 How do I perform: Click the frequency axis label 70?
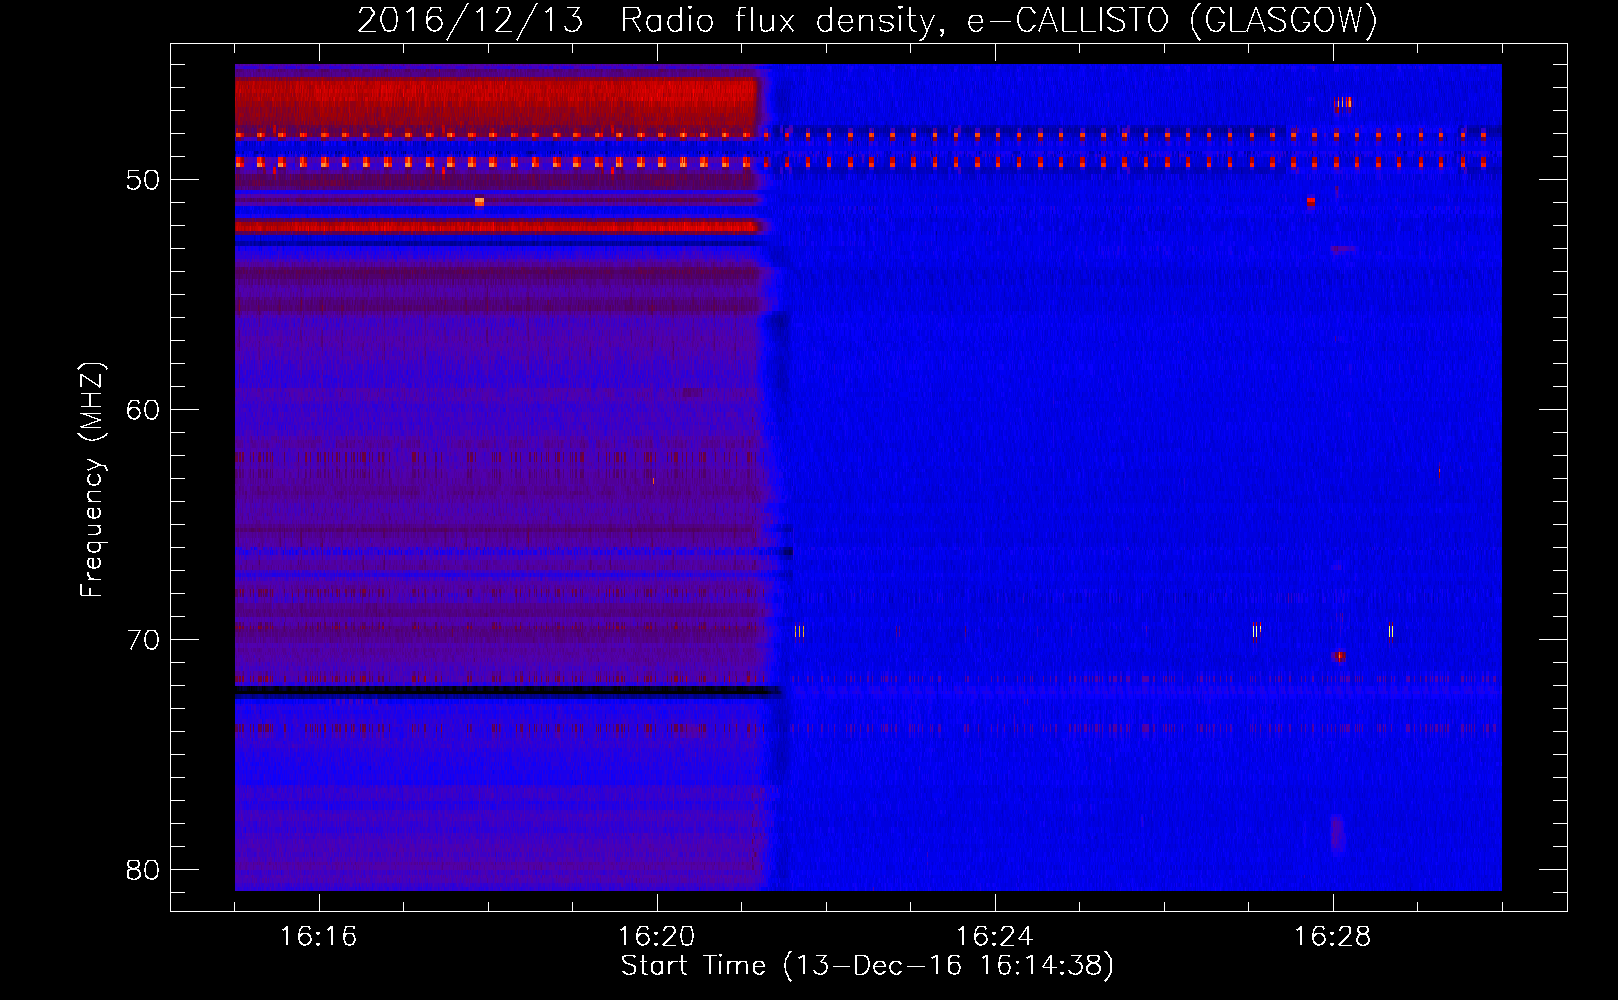tap(143, 640)
